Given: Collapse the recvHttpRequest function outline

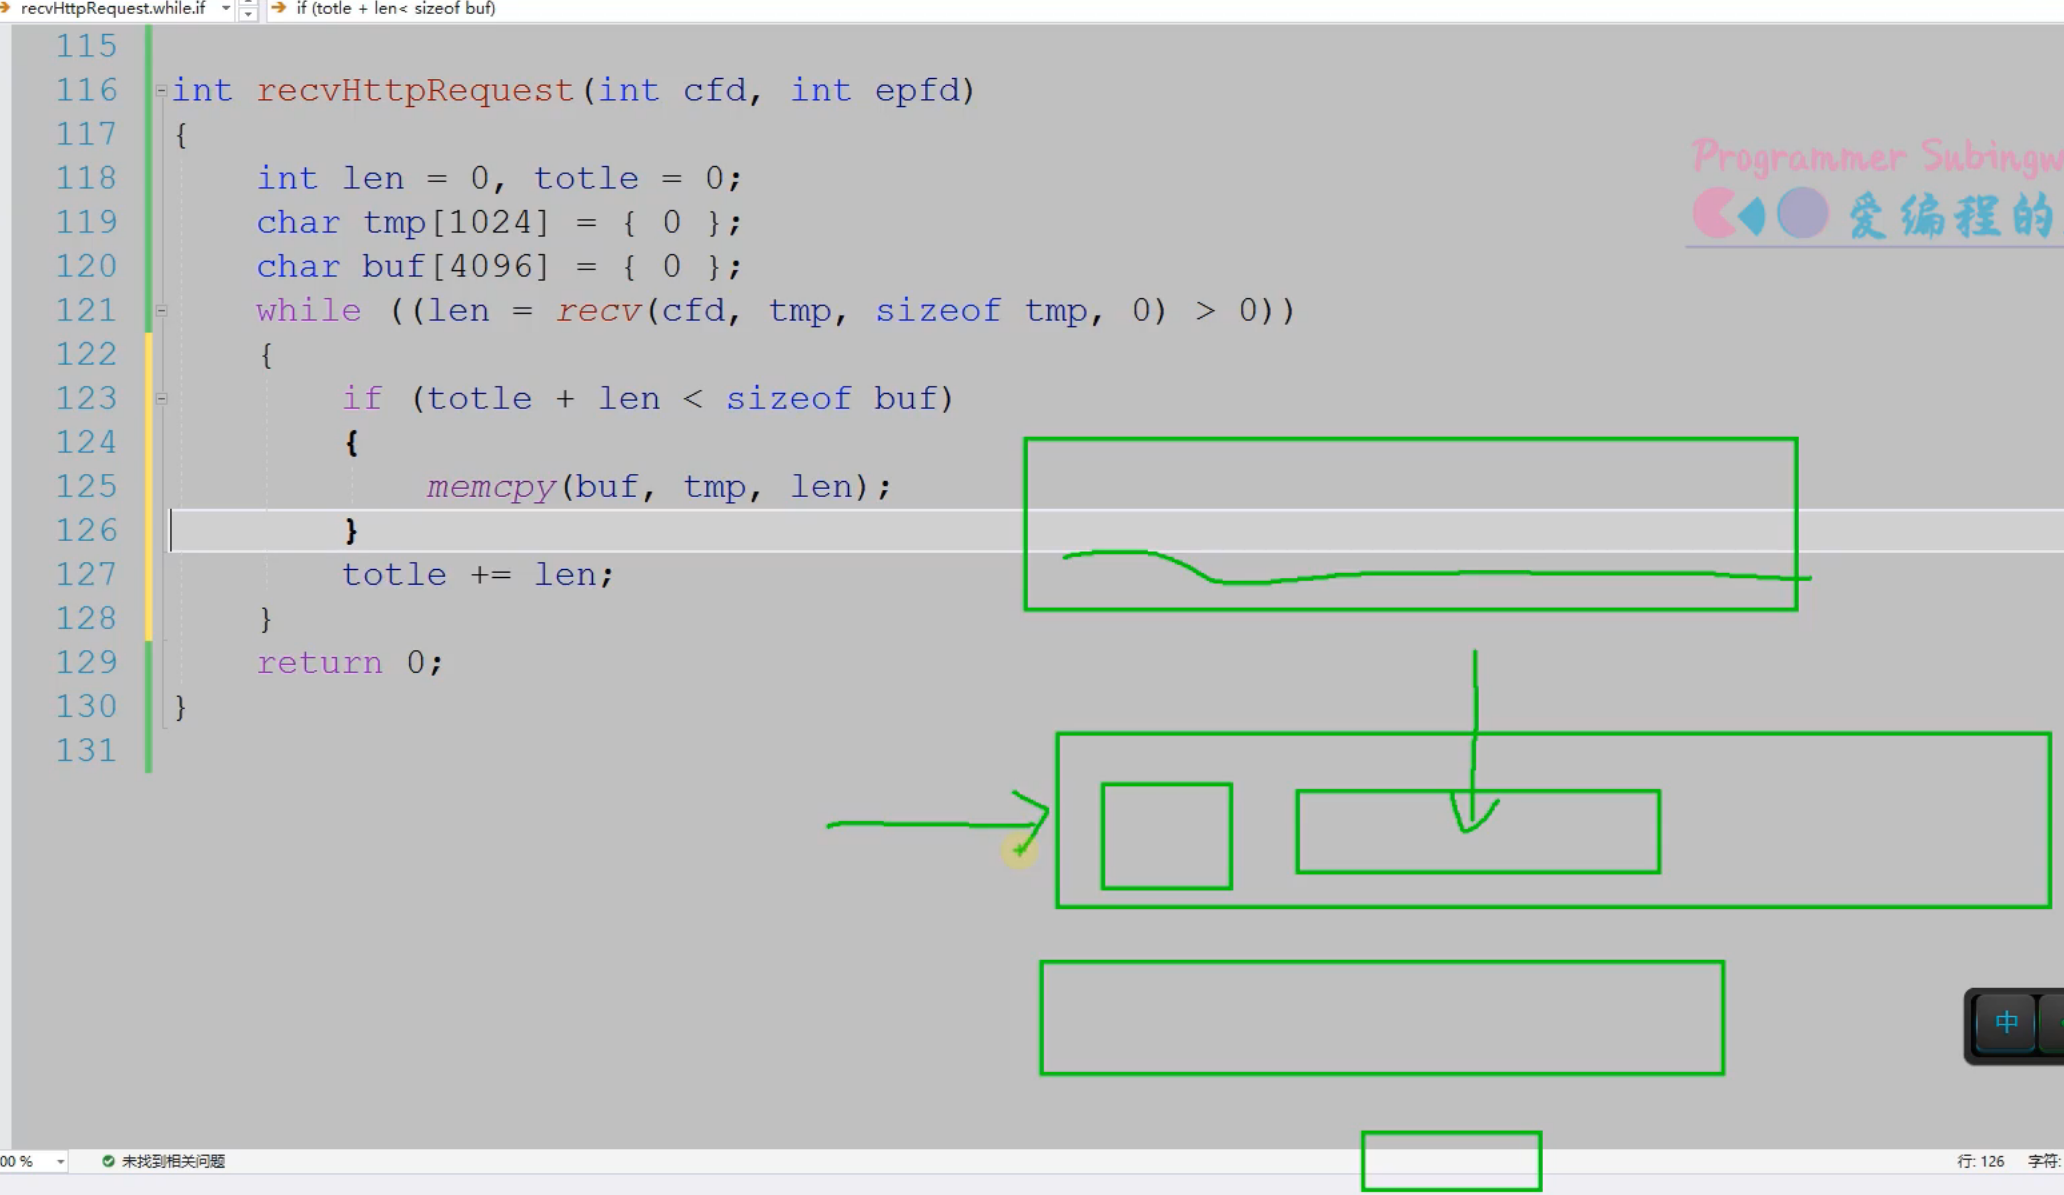Looking at the screenshot, I should click(161, 90).
